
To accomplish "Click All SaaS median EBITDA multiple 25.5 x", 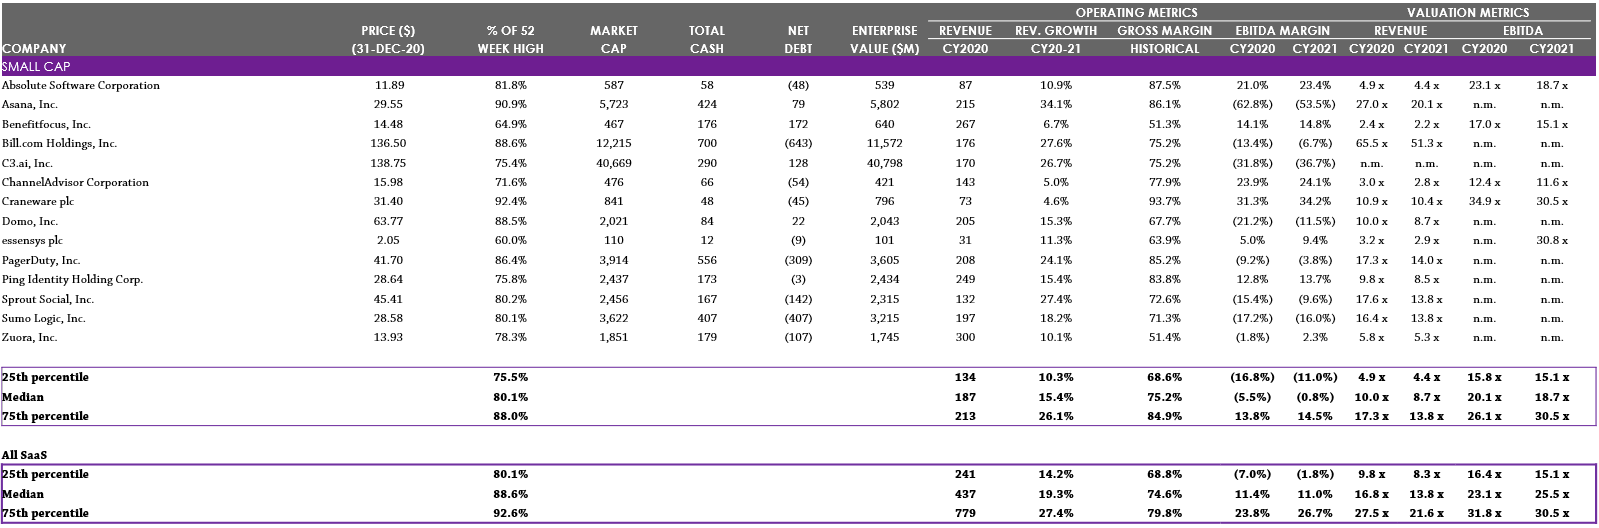I will coord(1551,494).
